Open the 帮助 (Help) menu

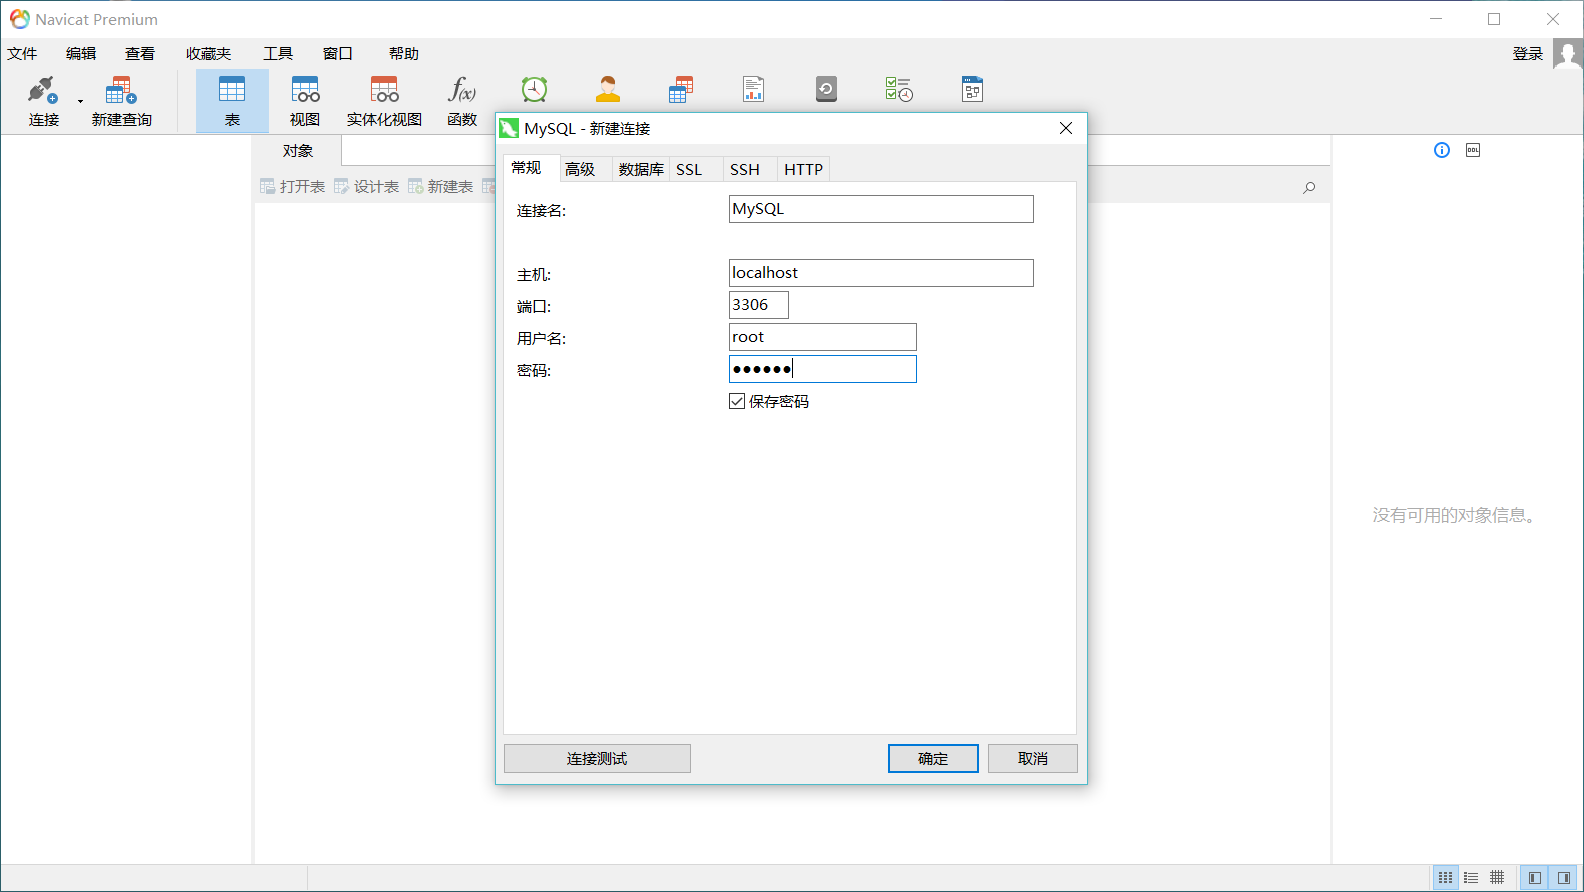point(404,54)
